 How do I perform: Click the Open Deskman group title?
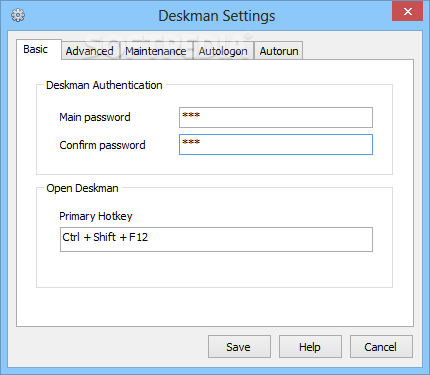(82, 188)
